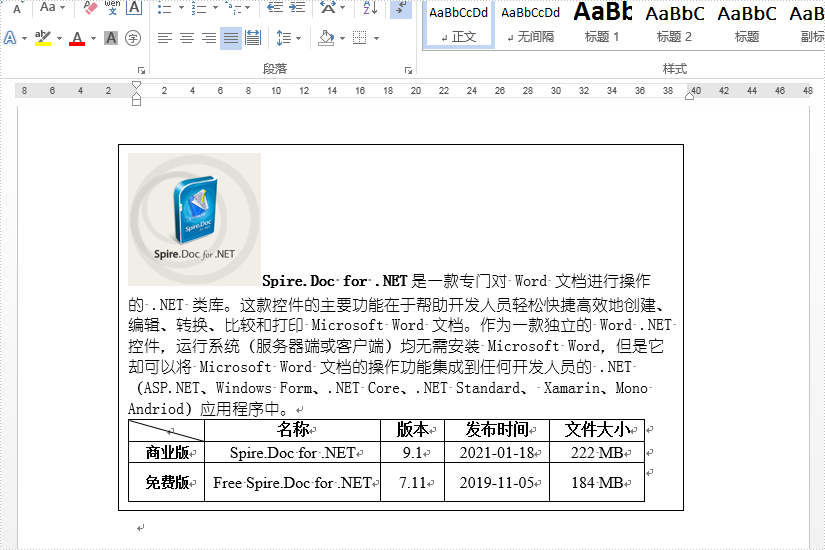Click the Shading paint bucket icon

pos(326,38)
